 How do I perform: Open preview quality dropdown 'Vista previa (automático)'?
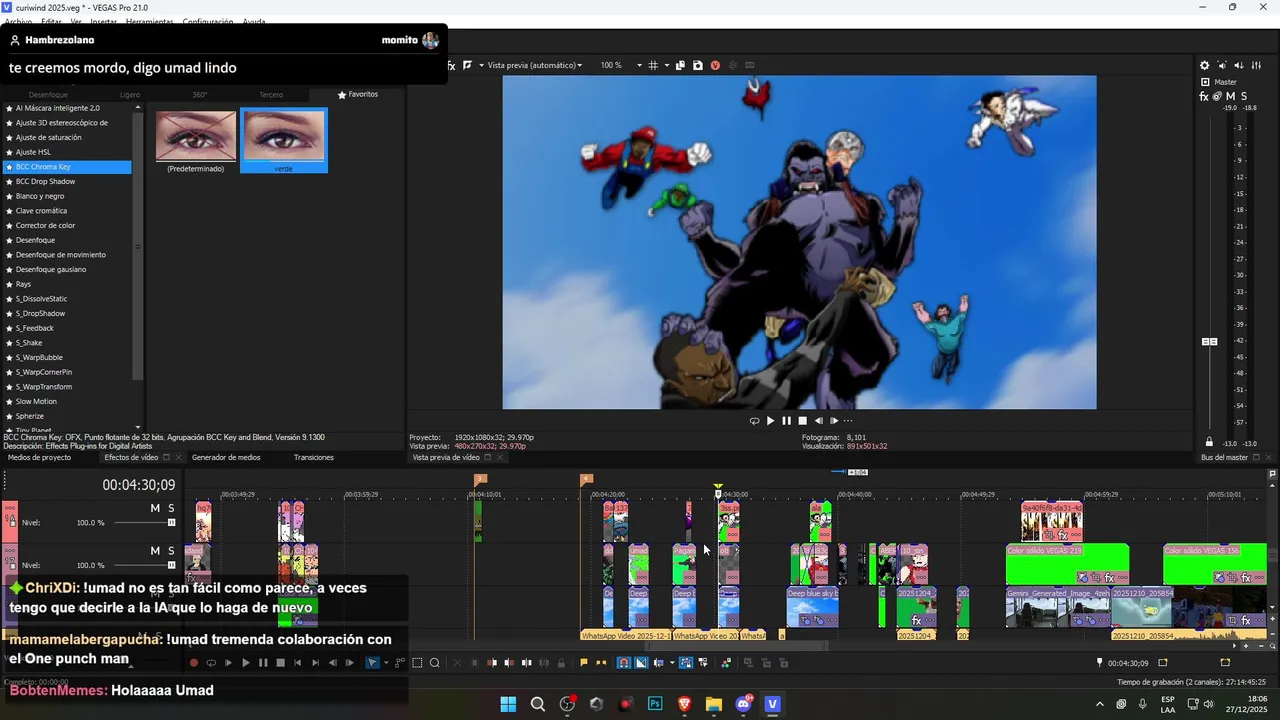click(x=535, y=65)
